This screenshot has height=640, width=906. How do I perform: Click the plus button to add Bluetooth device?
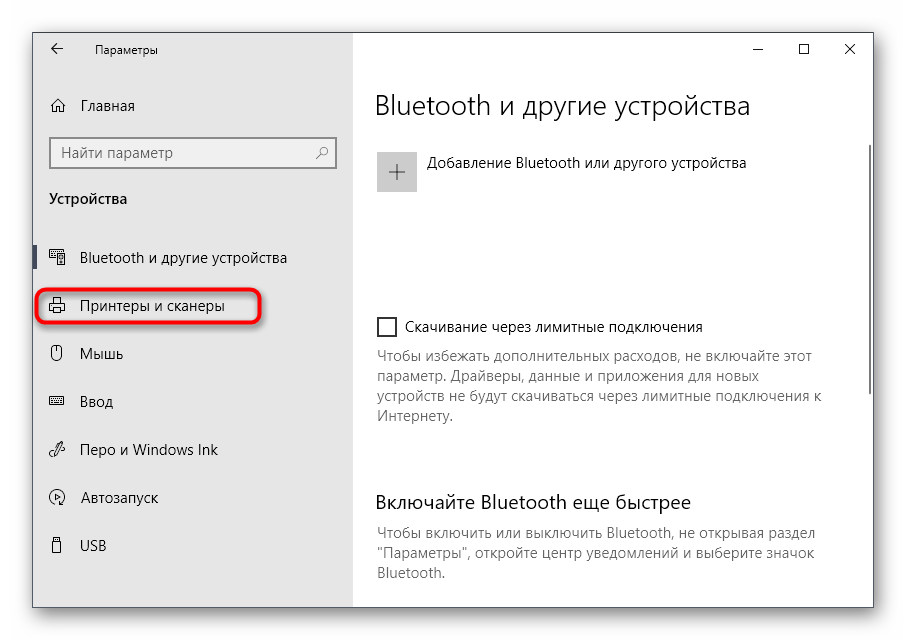[397, 172]
